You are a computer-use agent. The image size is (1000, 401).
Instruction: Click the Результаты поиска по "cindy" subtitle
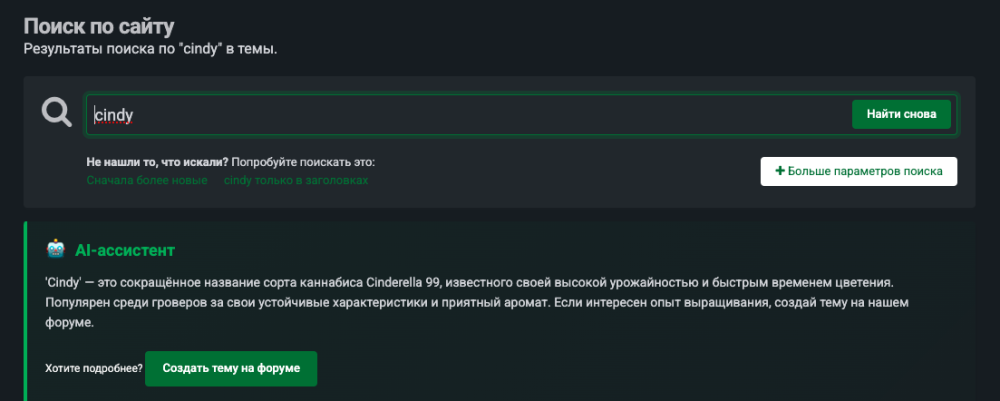coord(151,49)
